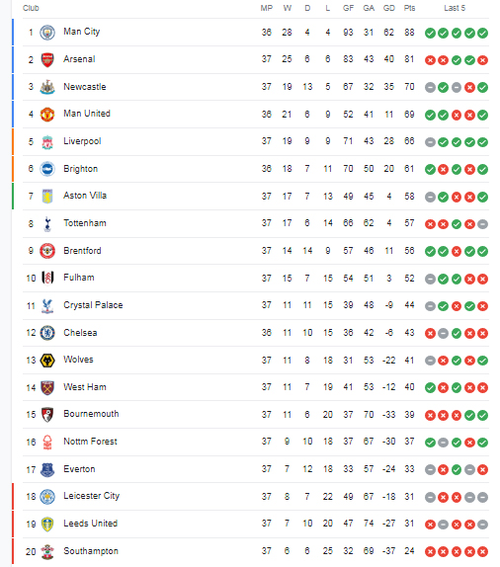Click the Everton club crest

click(x=47, y=470)
